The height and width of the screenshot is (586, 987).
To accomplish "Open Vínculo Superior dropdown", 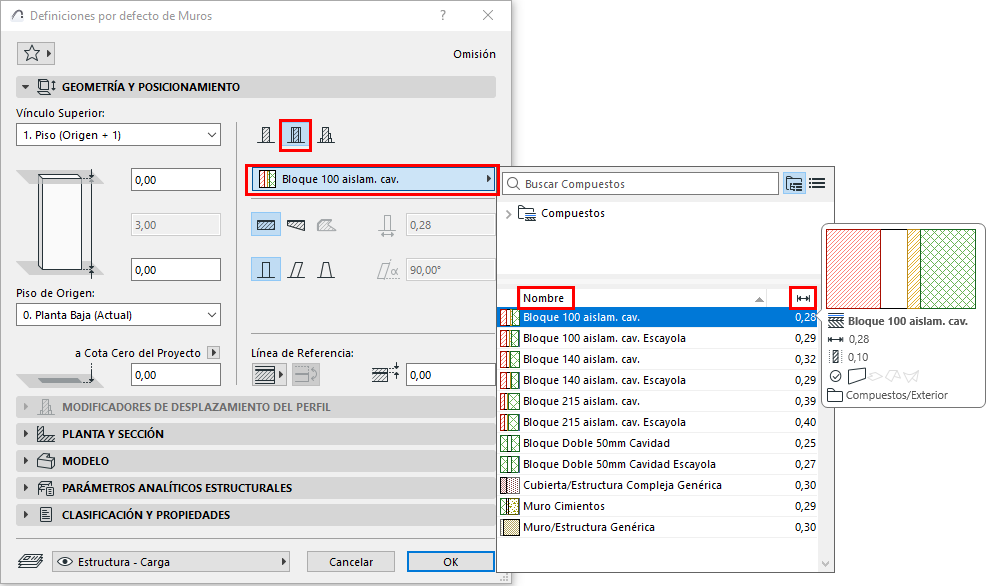I will 118,135.
